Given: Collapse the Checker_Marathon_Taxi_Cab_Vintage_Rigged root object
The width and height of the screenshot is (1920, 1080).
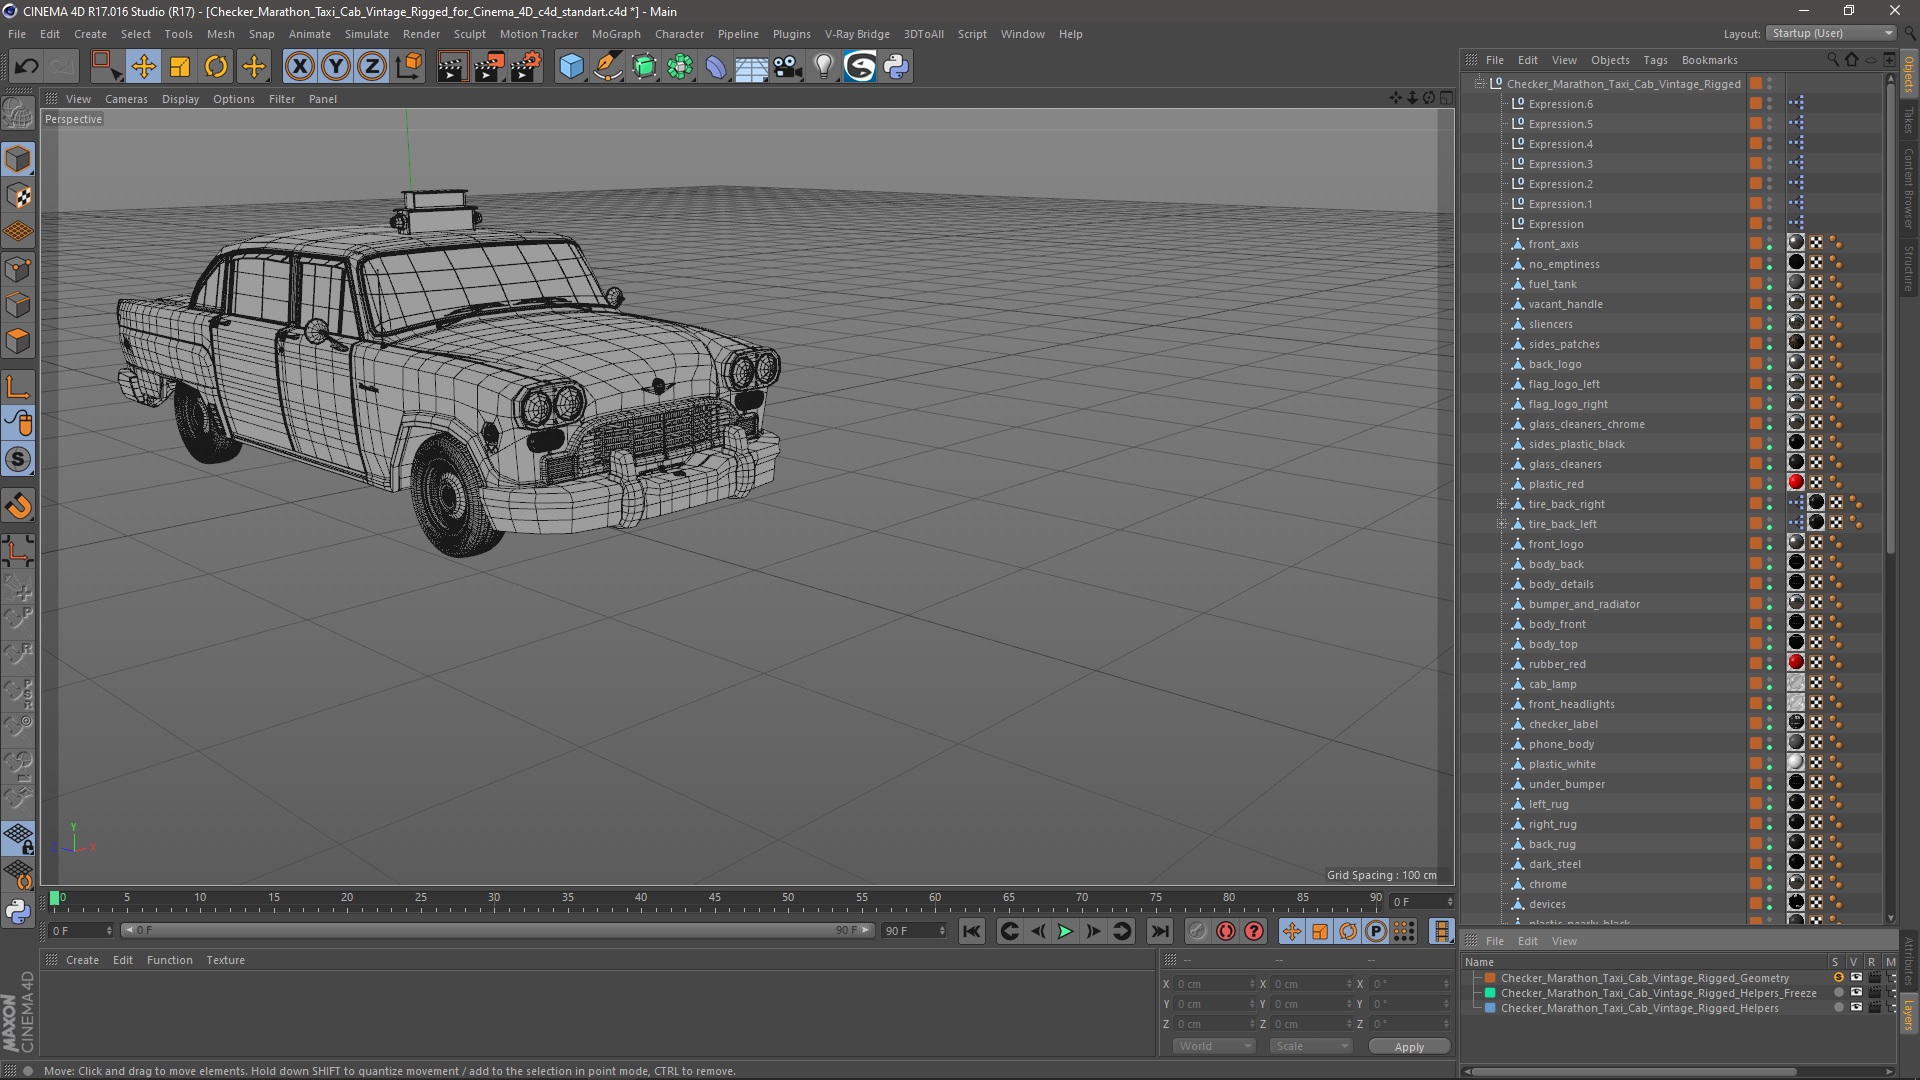Looking at the screenshot, I should click(x=1480, y=84).
